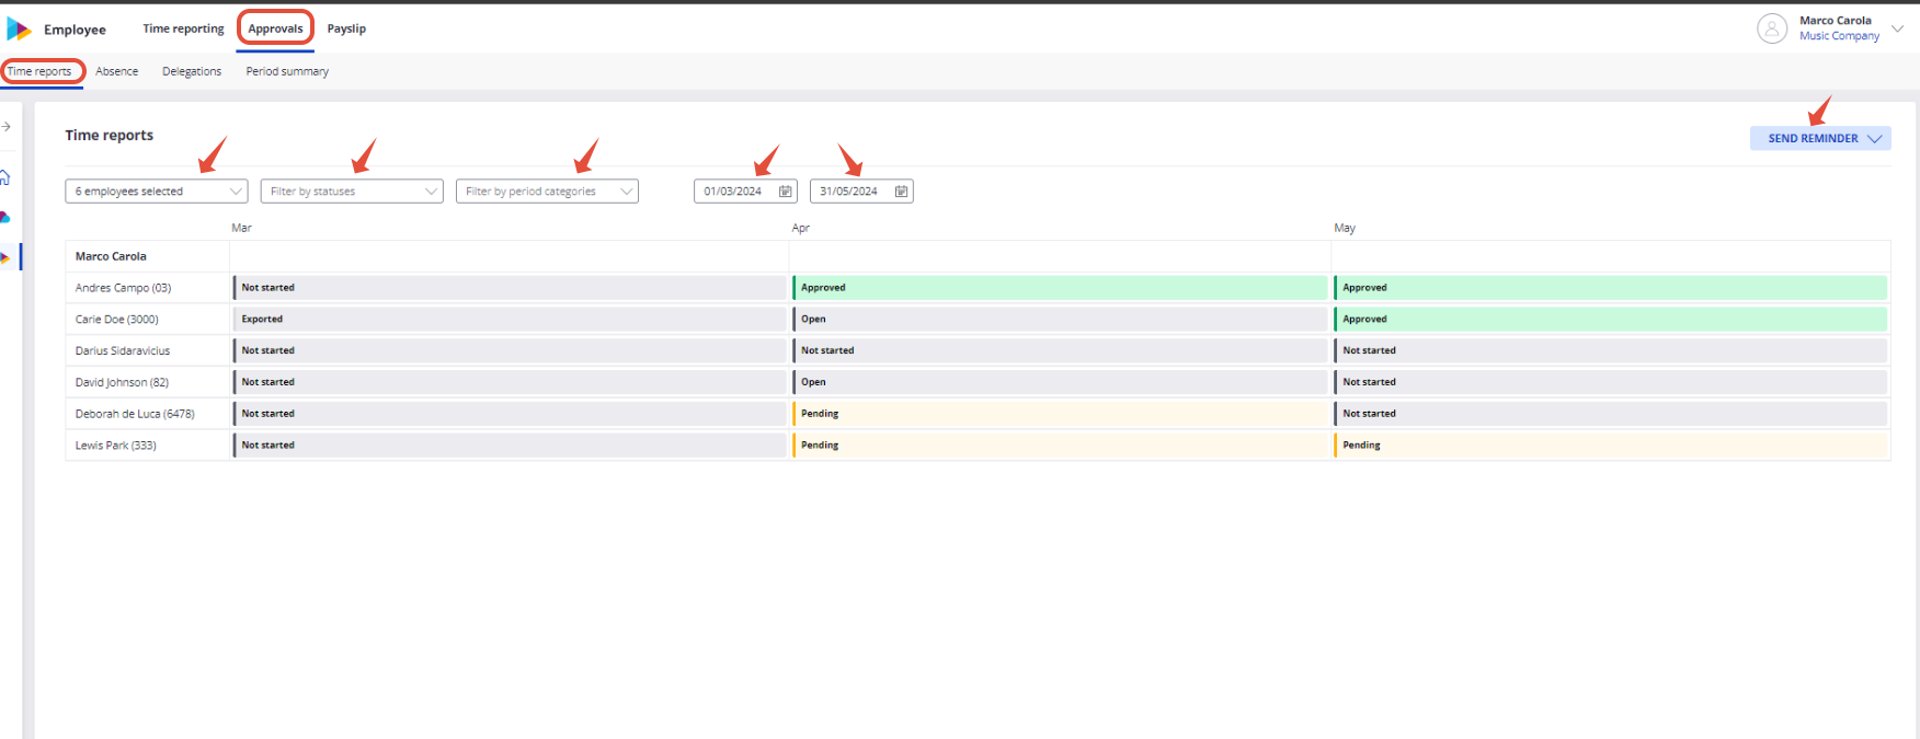Open Deborah de Luca's May Not started report

point(1610,414)
